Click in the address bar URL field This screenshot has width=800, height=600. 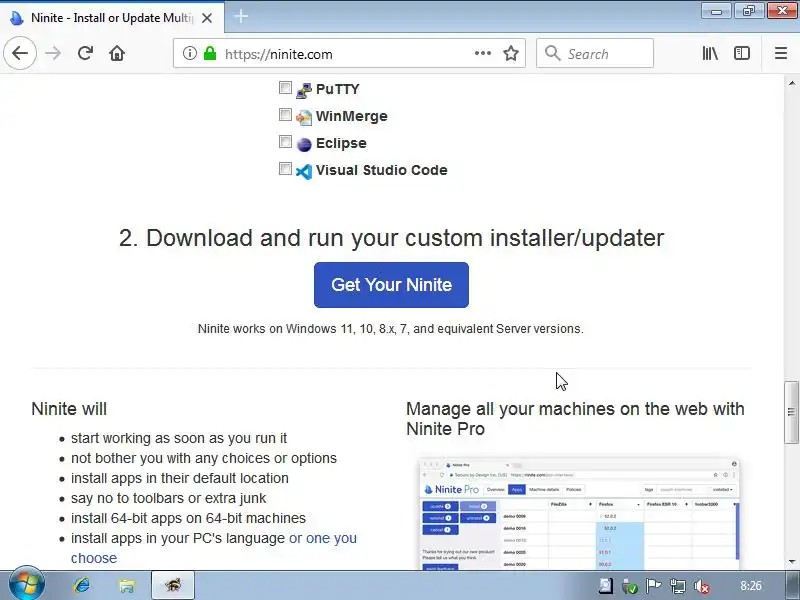click(347, 54)
